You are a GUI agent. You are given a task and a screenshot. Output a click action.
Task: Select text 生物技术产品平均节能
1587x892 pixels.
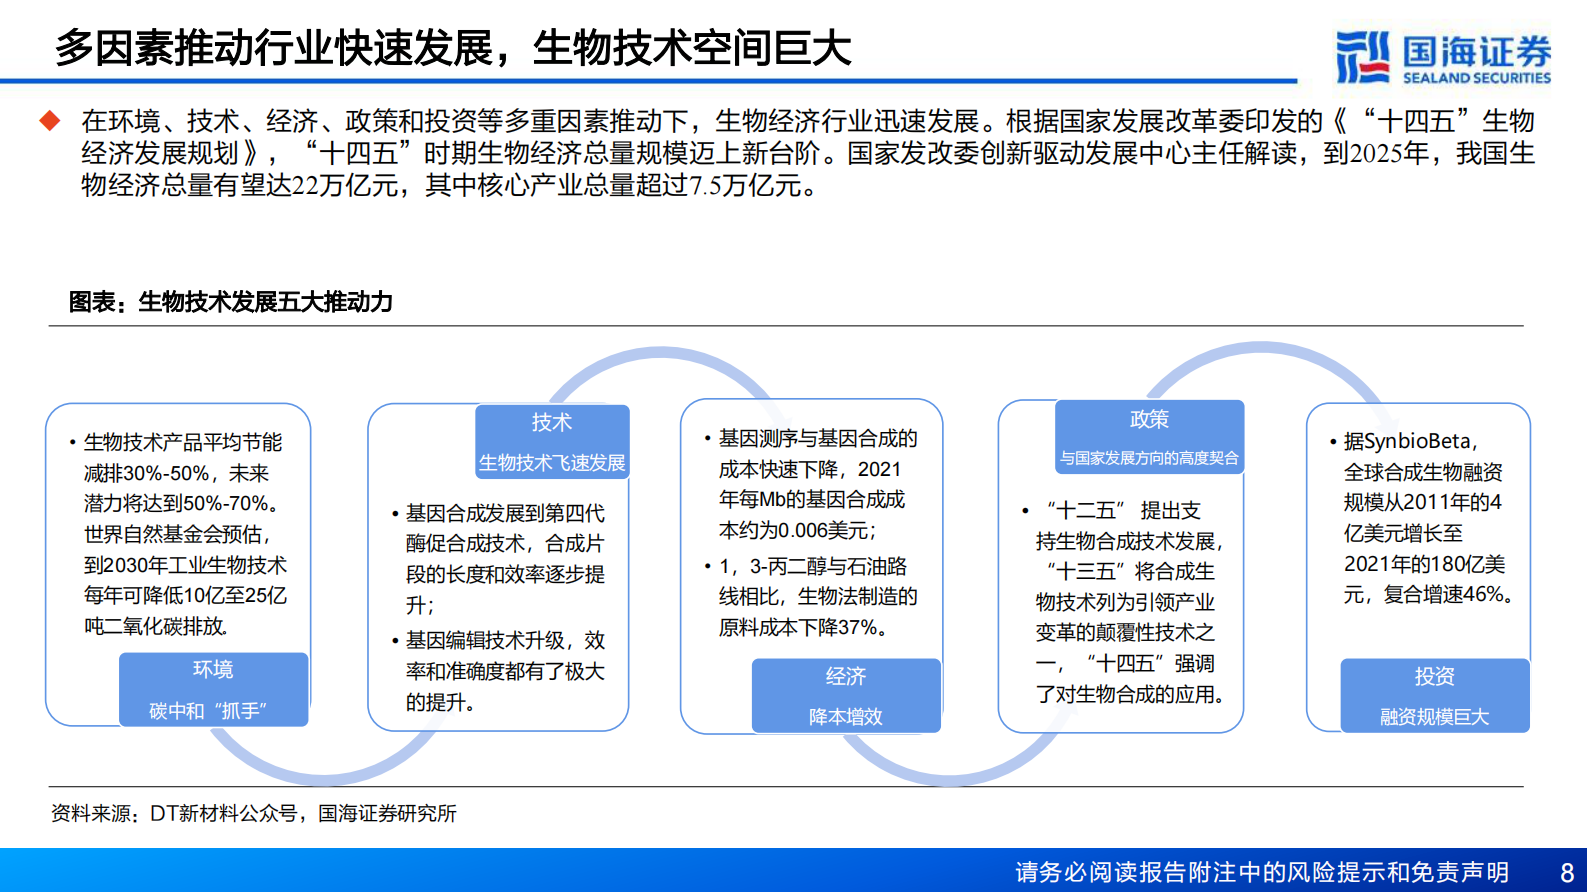pyautogui.click(x=183, y=442)
